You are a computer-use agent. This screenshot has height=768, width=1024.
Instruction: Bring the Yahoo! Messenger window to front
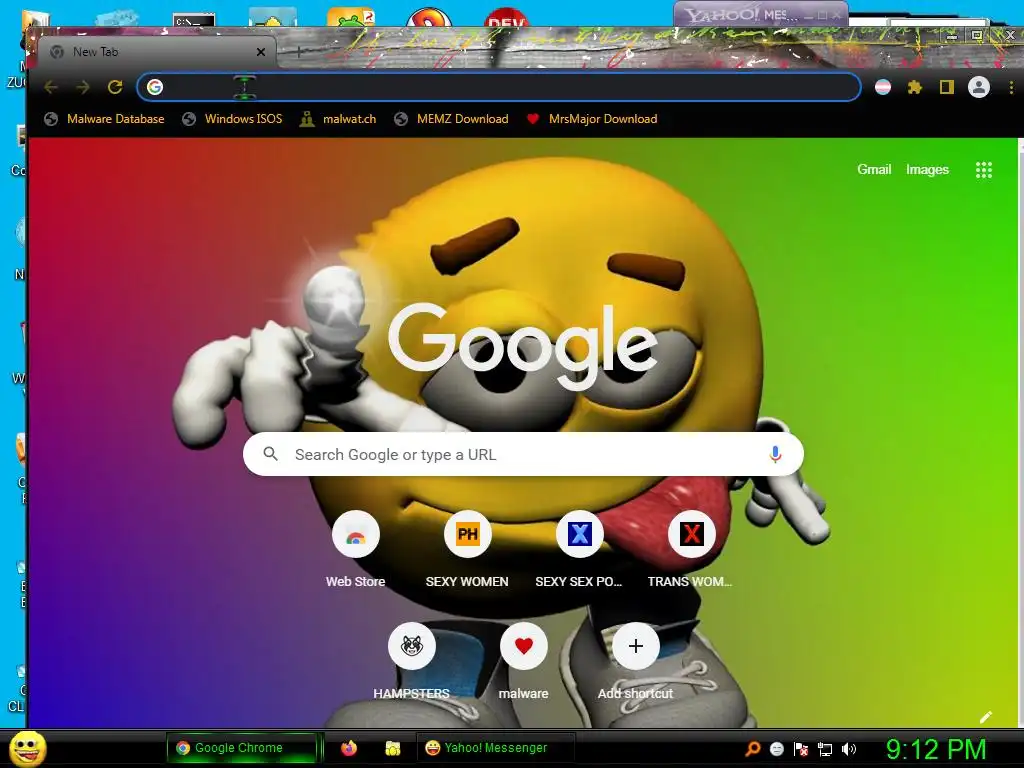(761, 14)
